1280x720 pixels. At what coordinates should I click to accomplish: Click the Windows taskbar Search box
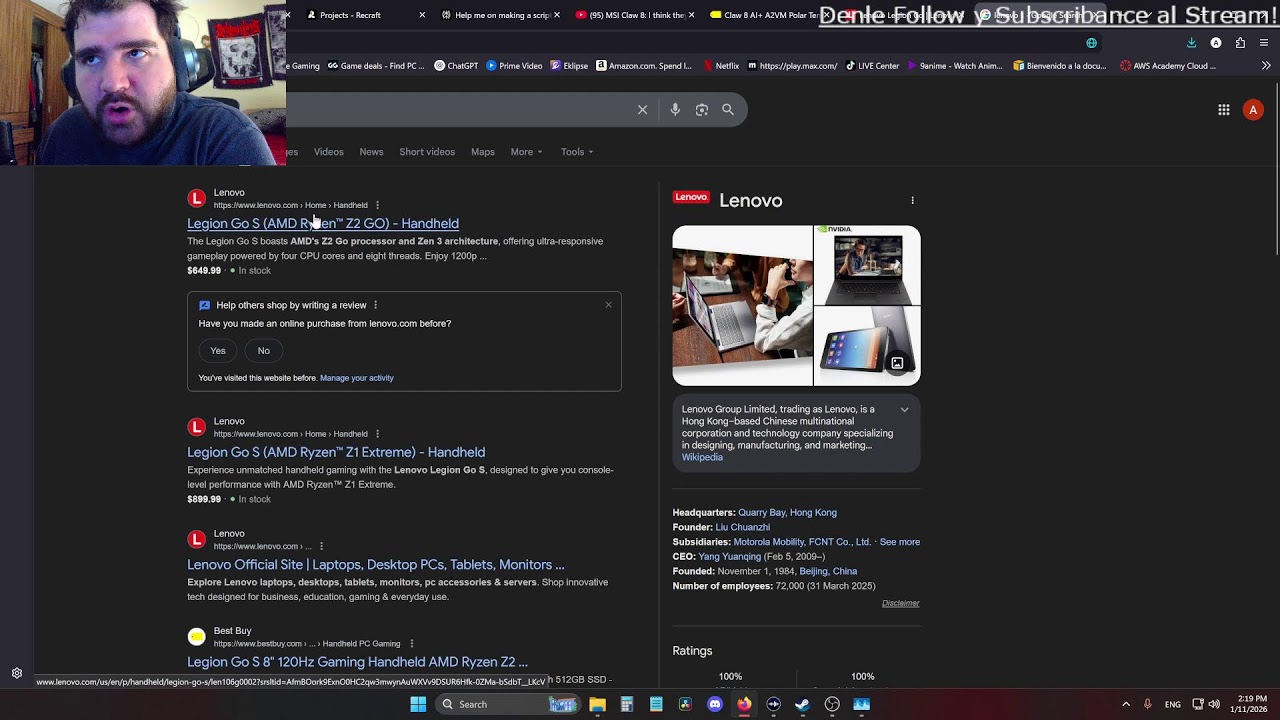[510, 704]
